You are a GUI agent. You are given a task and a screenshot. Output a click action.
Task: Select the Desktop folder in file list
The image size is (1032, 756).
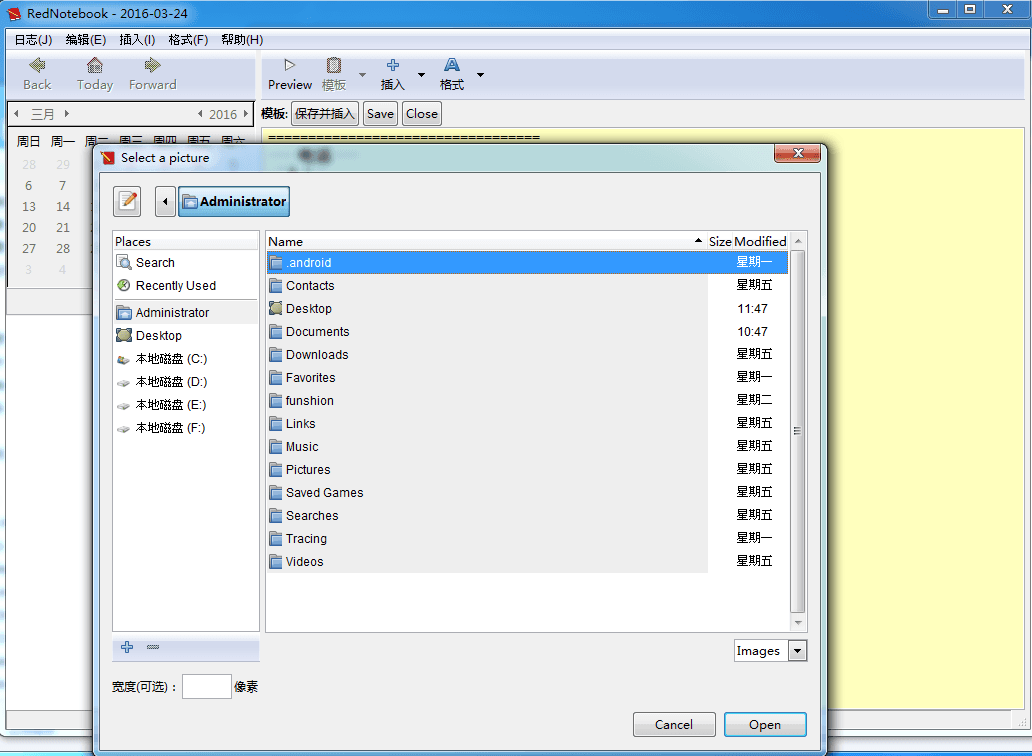pos(527,309)
